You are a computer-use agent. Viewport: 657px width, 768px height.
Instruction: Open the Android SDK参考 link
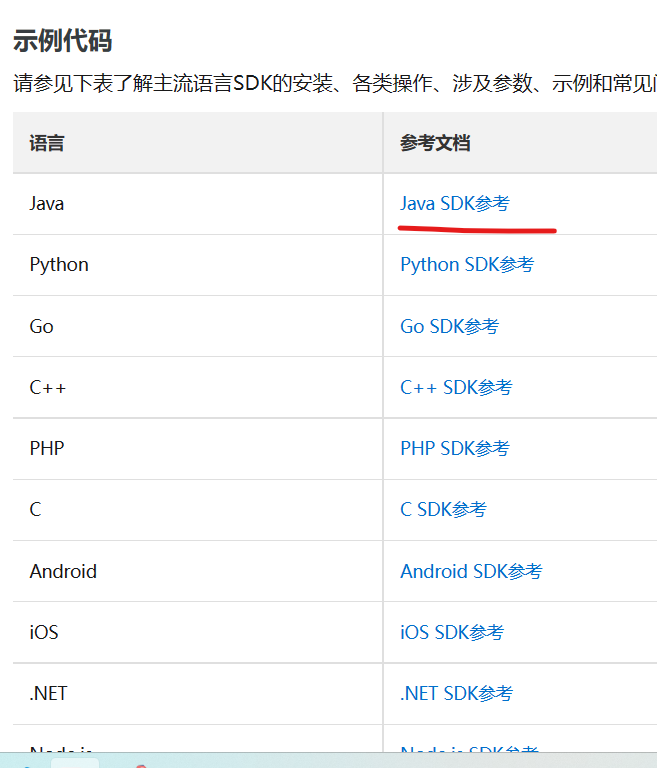click(x=471, y=572)
